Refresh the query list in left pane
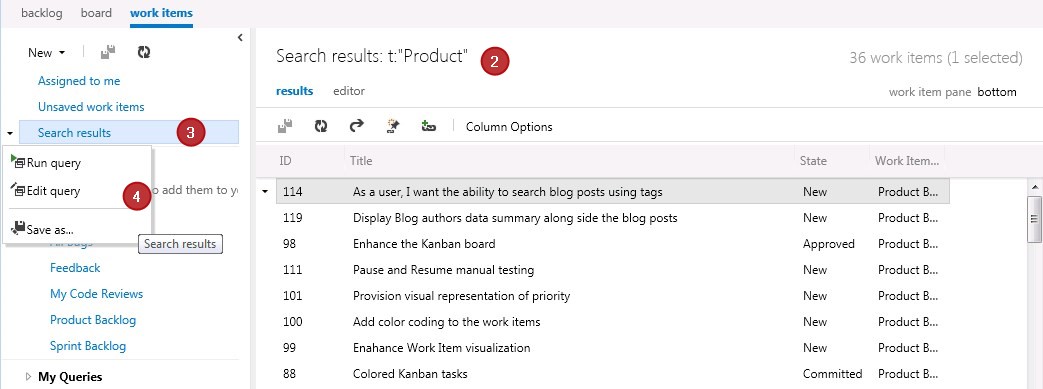The width and height of the screenshot is (1043, 389). point(144,52)
